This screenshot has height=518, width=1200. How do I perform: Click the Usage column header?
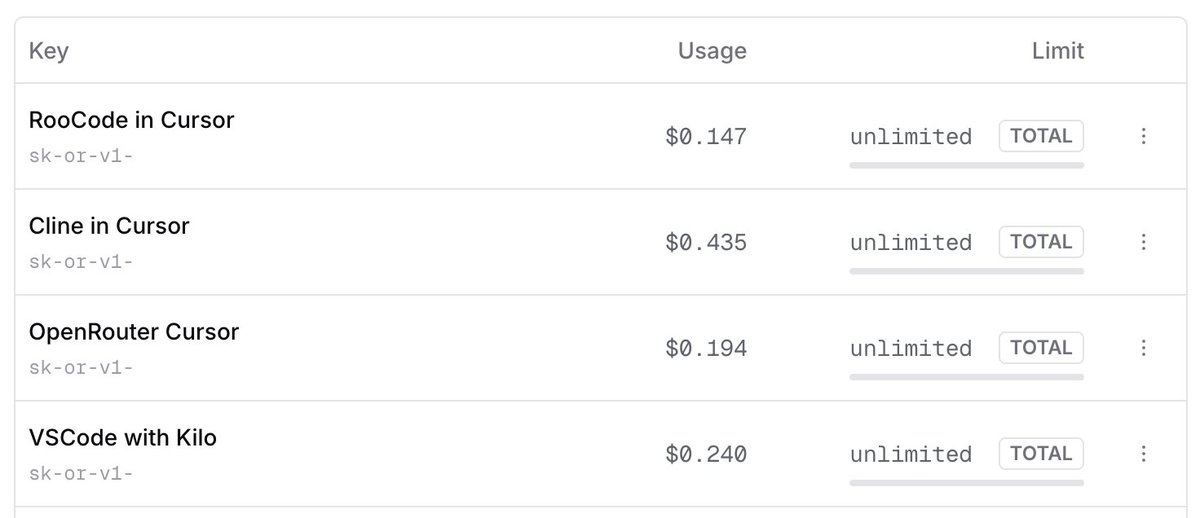coord(712,51)
